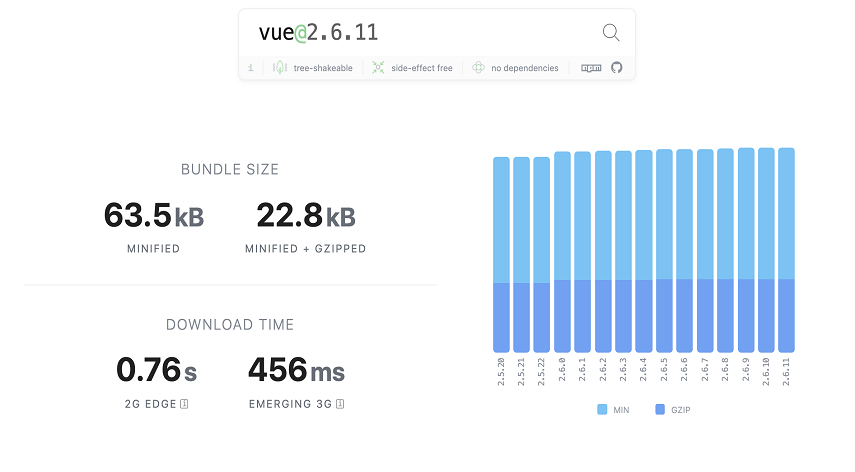Click the 2.6.0 version axis label

pos(562,369)
